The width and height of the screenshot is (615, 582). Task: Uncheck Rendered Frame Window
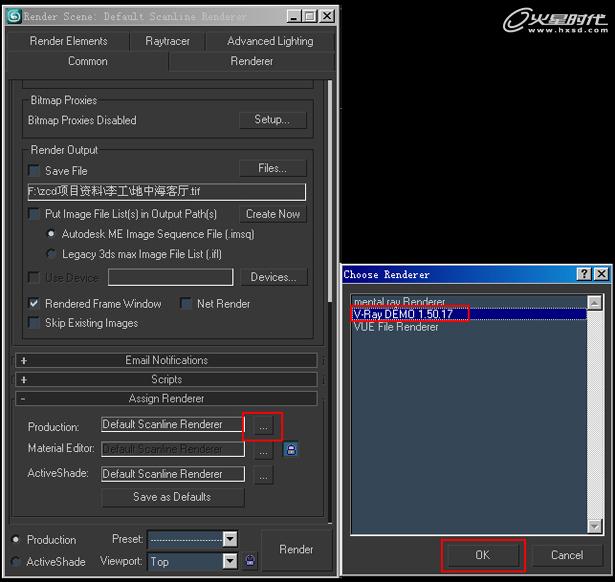34,303
